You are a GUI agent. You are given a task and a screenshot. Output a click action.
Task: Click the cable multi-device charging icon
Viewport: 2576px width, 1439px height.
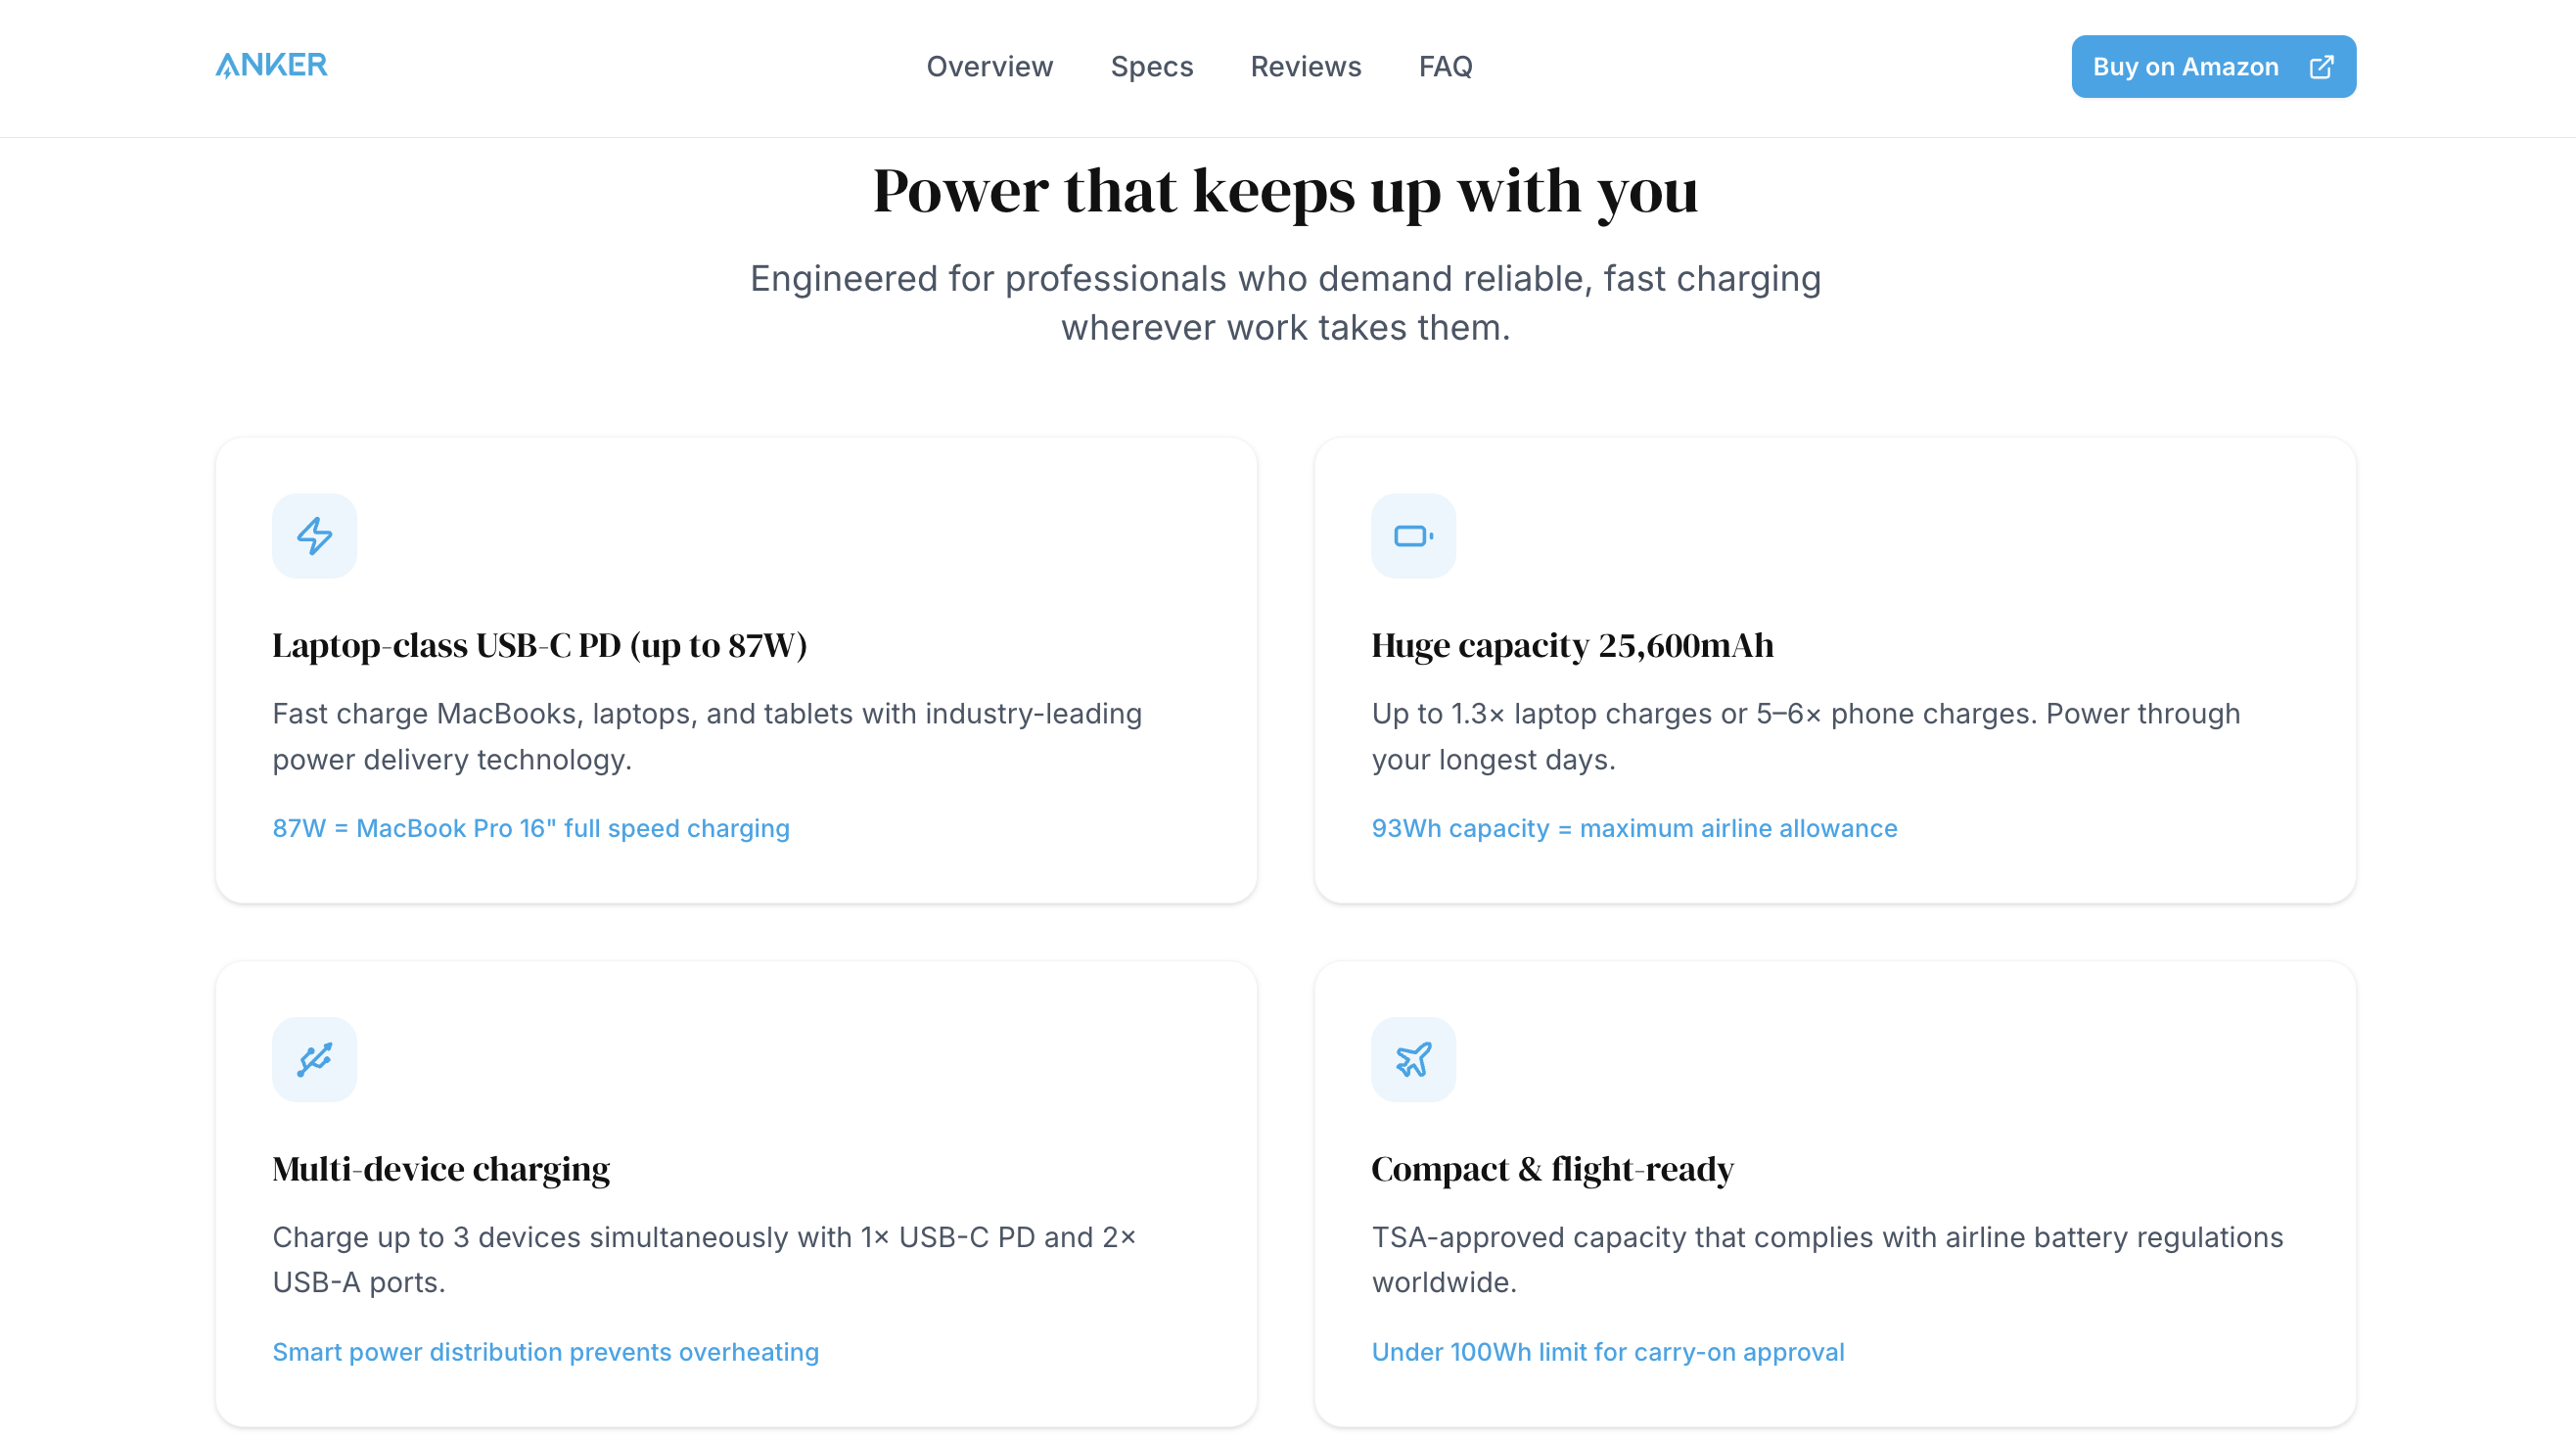tap(314, 1059)
